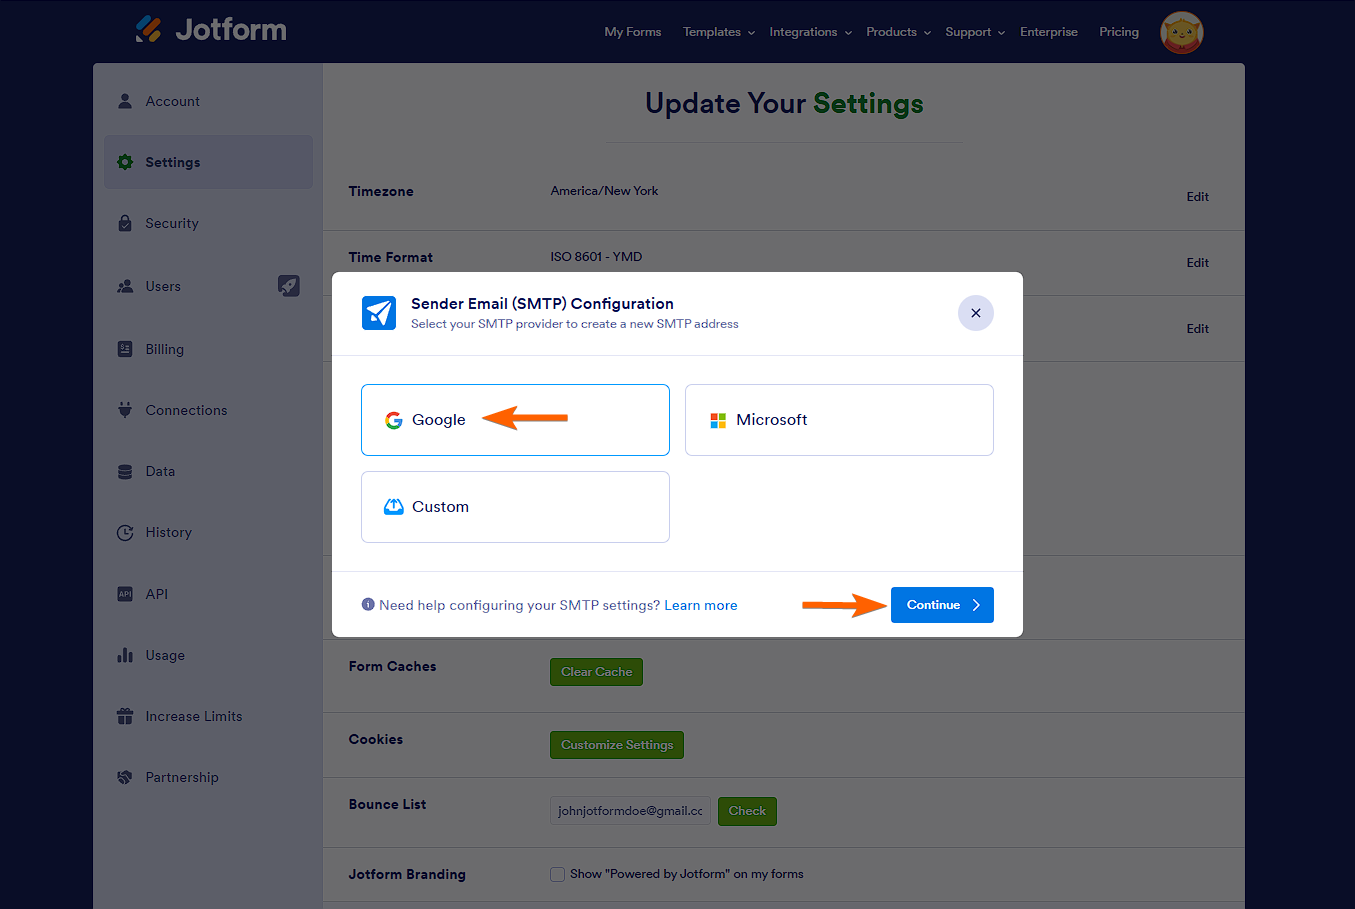Click the Security lock icon

(x=125, y=223)
